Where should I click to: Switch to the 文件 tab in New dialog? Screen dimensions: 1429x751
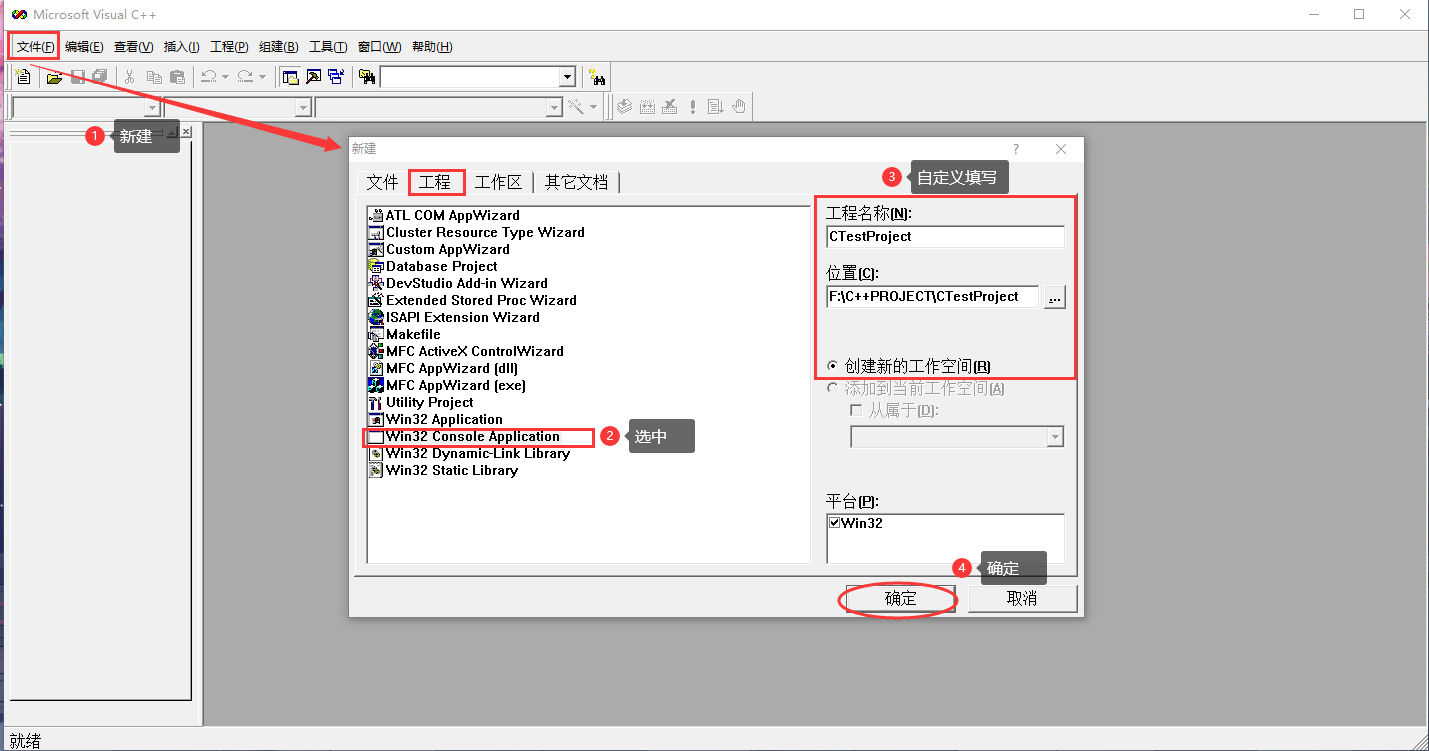click(382, 182)
